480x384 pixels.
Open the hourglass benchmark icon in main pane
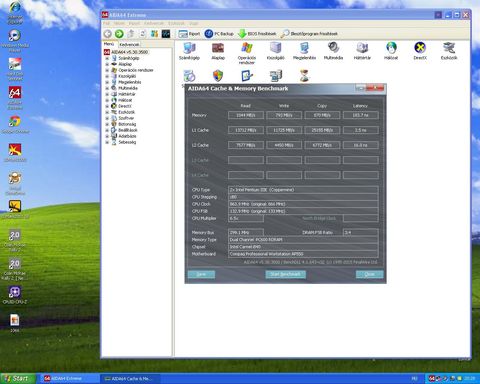tap(304, 76)
